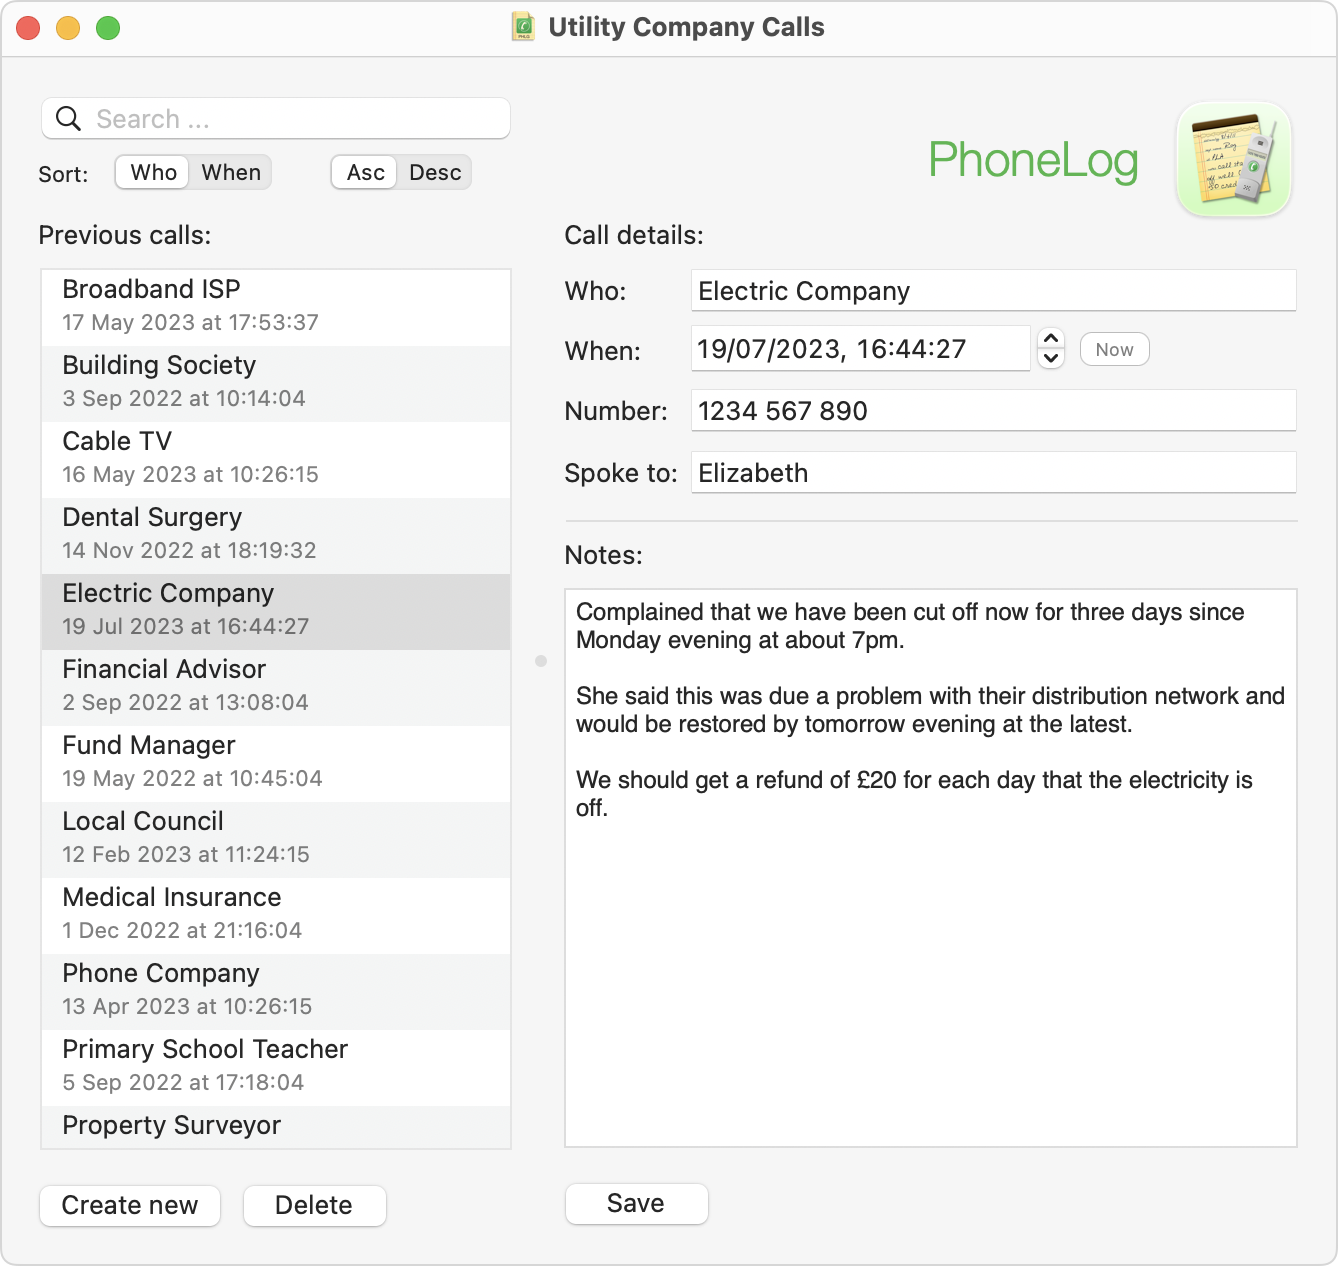The width and height of the screenshot is (1338, 1266).
Task: Create a new call record
Action: pos(129,1206)
